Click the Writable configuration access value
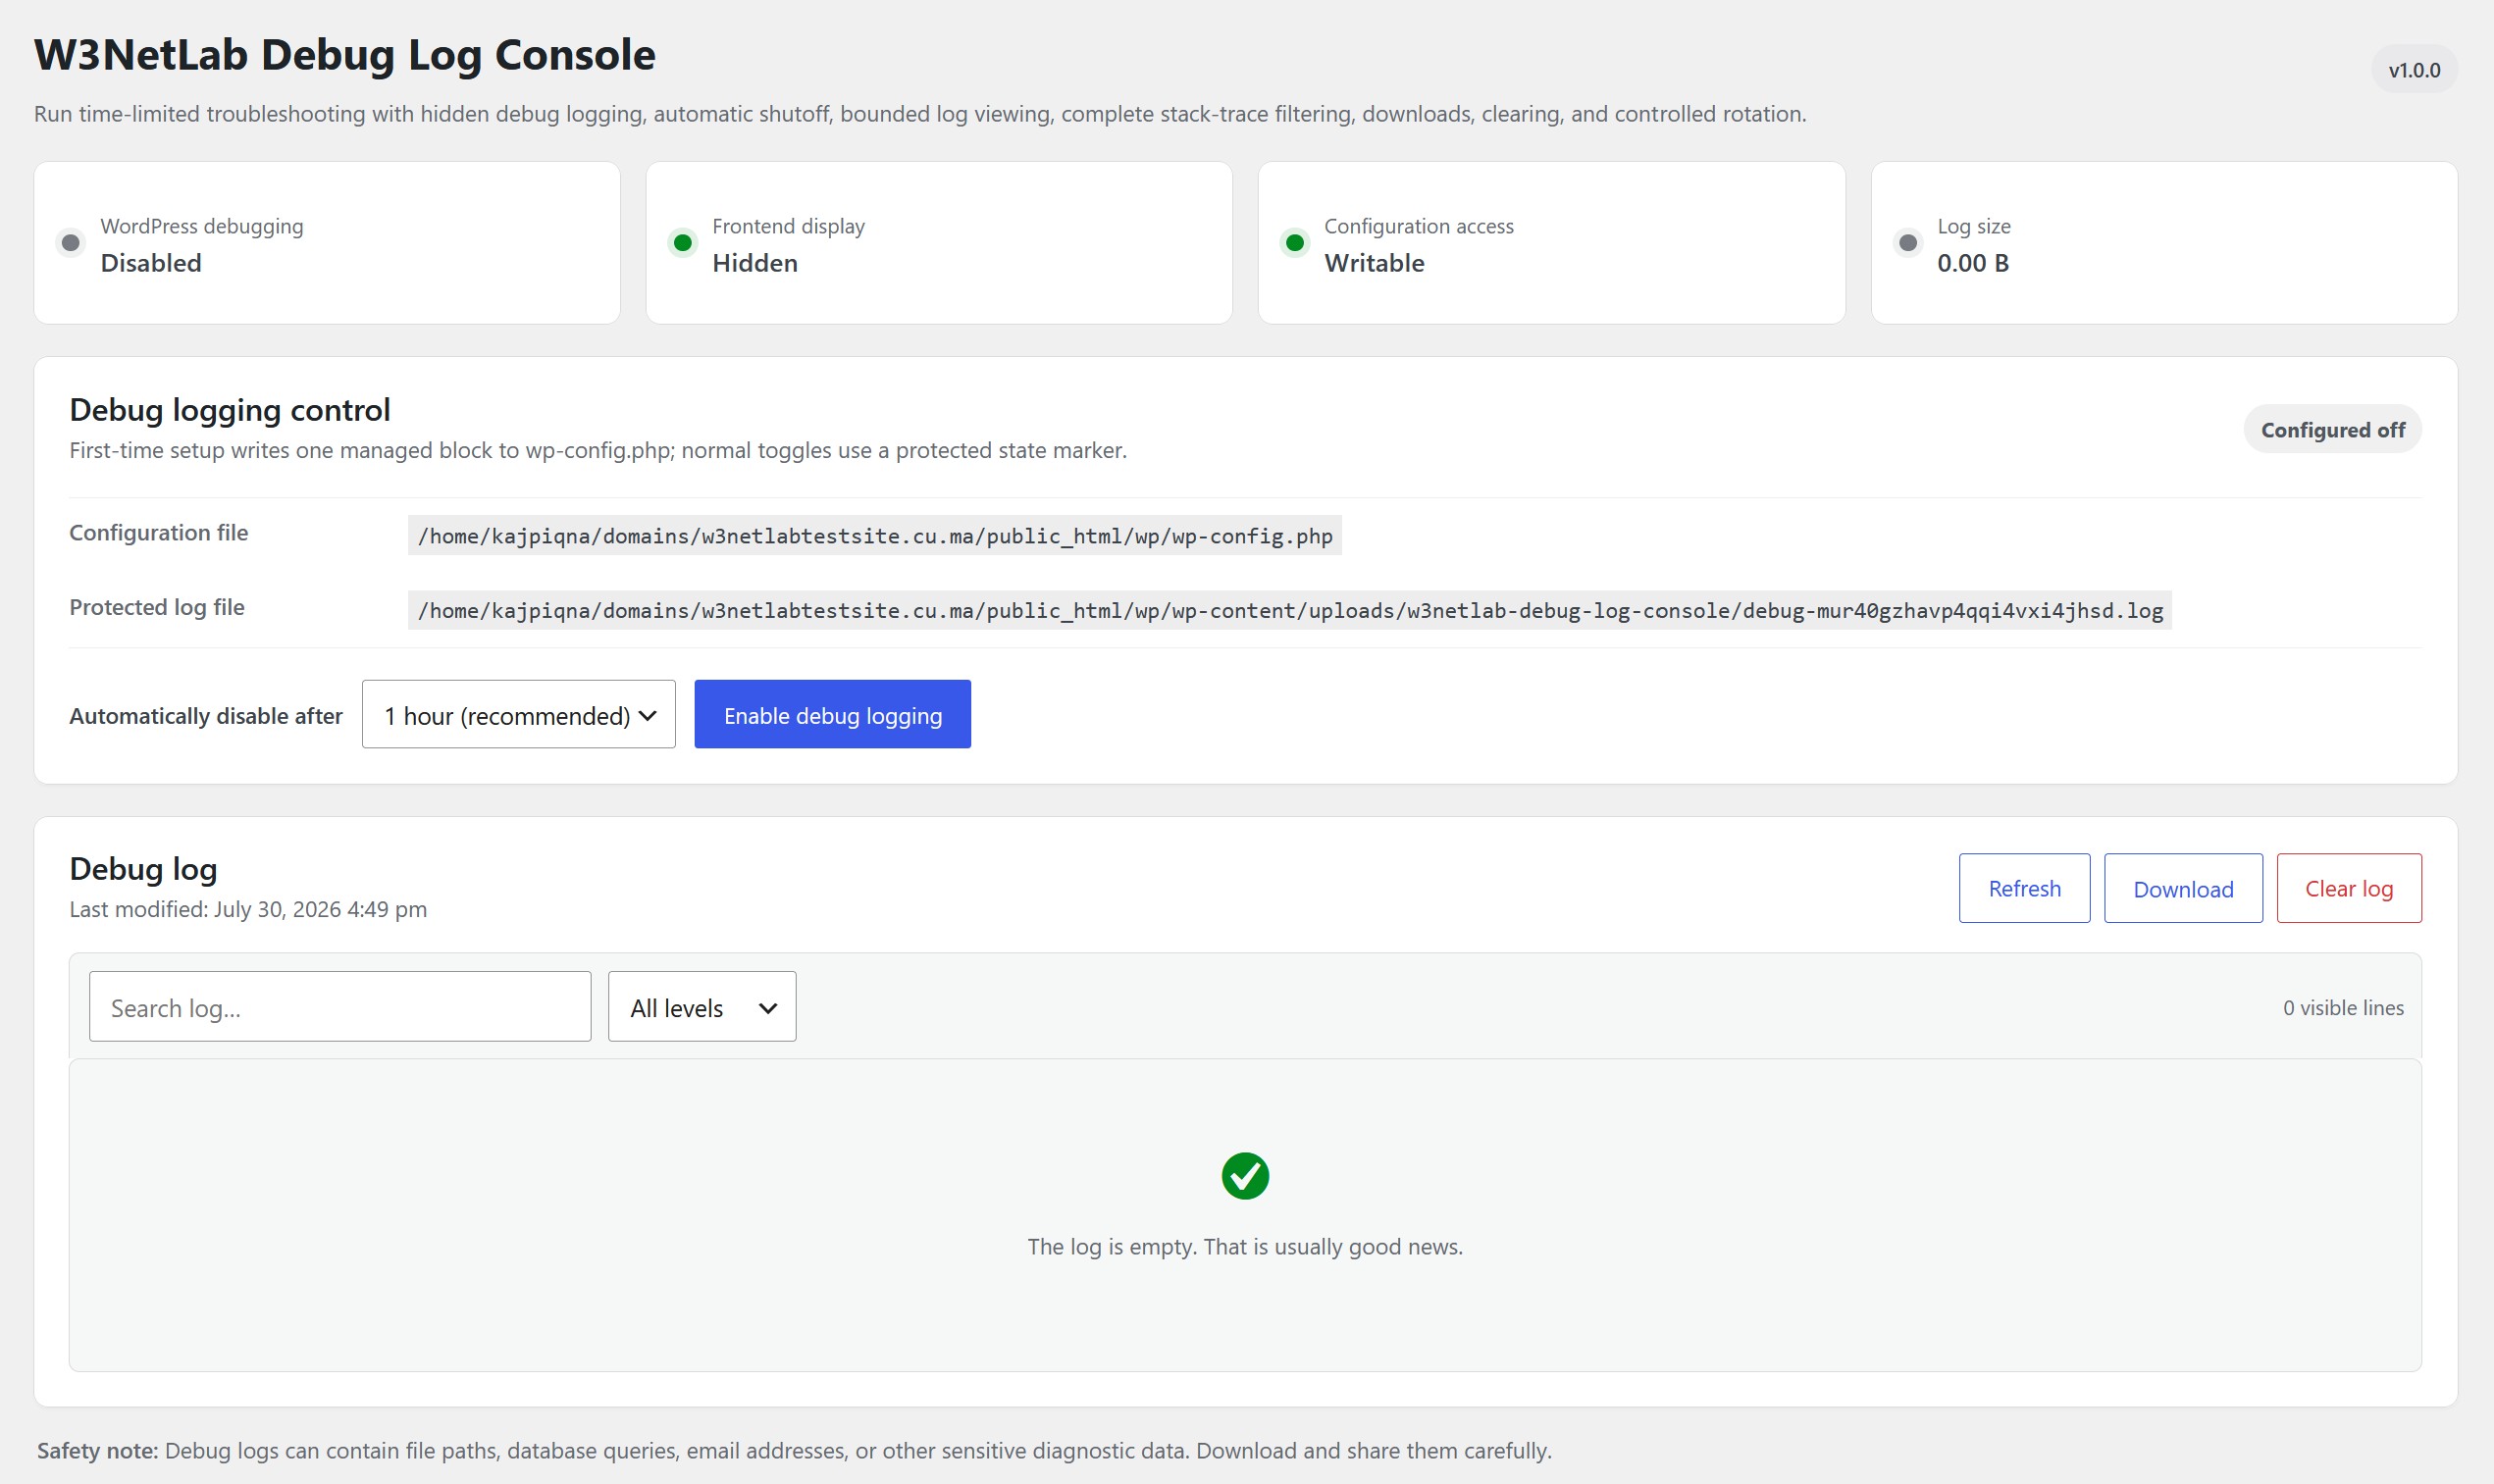Viewport: 2494px width, 1484px height. [1374, 263]
